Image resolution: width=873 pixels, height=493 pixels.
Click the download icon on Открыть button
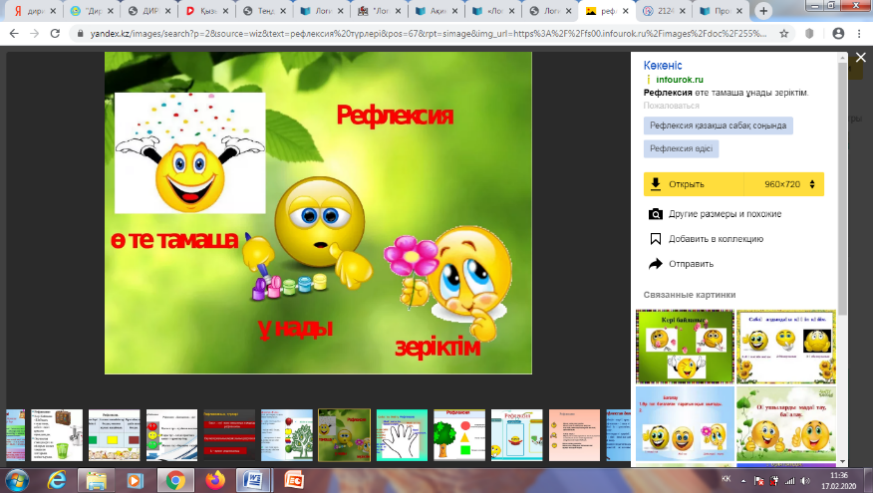(x=655, y=184)
